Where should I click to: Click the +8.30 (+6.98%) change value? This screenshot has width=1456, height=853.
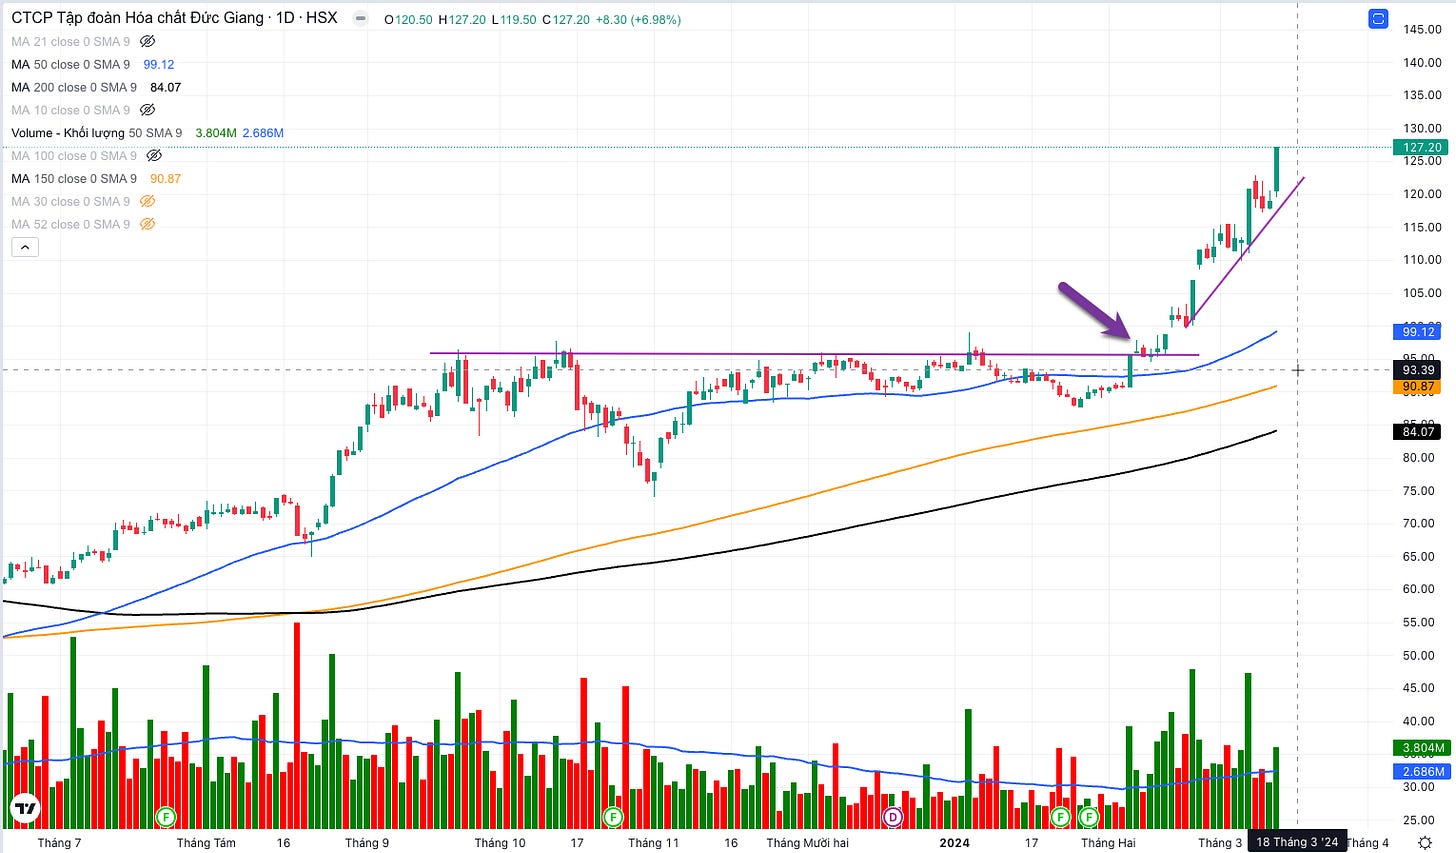click(638, 19)
